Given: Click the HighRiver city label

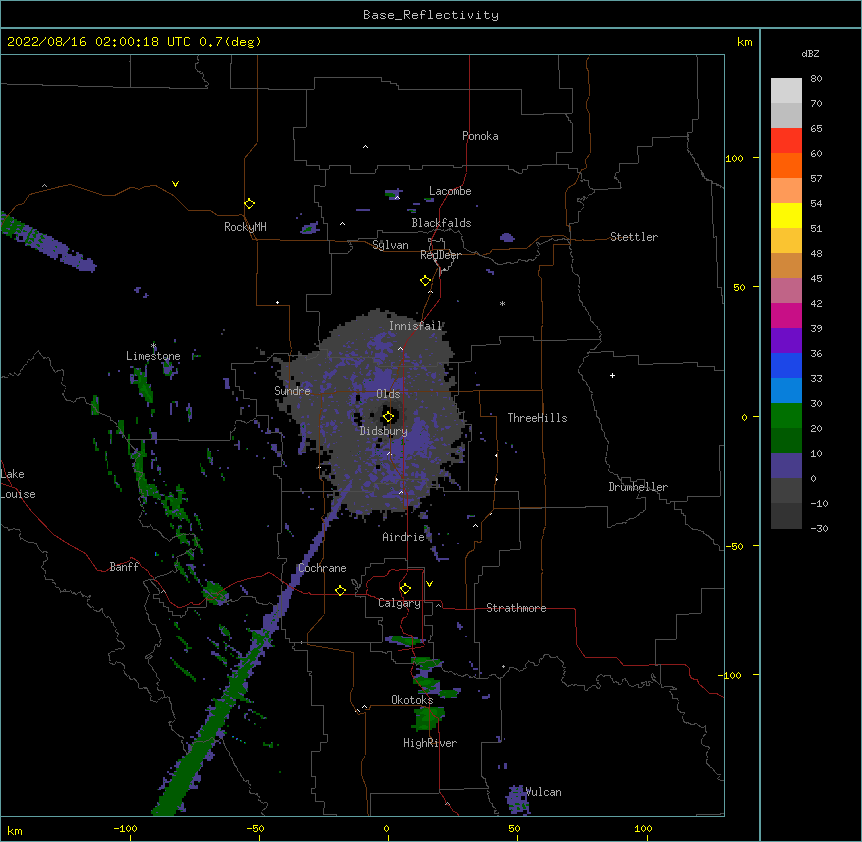Looking at the screenshot, I should coord(430,743).
